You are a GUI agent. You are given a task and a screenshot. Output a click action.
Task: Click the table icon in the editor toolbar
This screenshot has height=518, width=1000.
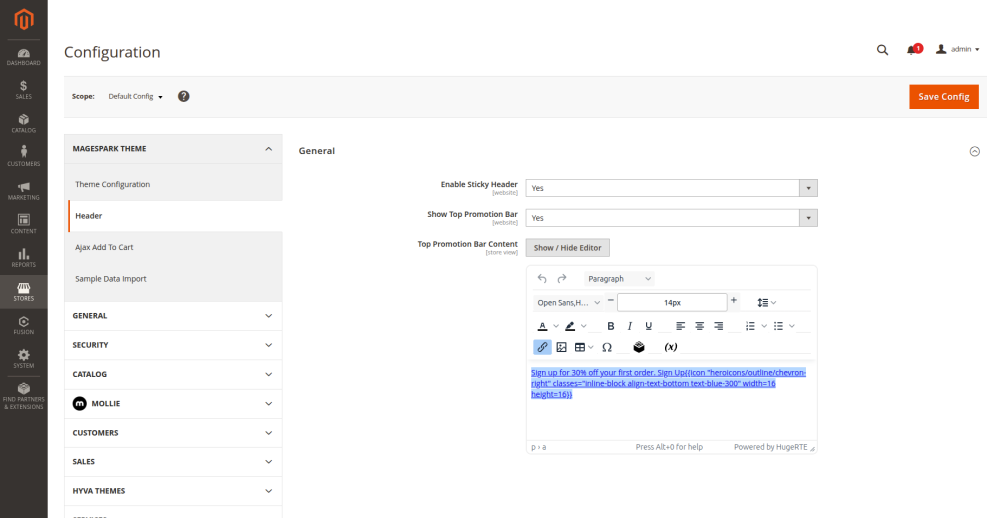point(580,347)
